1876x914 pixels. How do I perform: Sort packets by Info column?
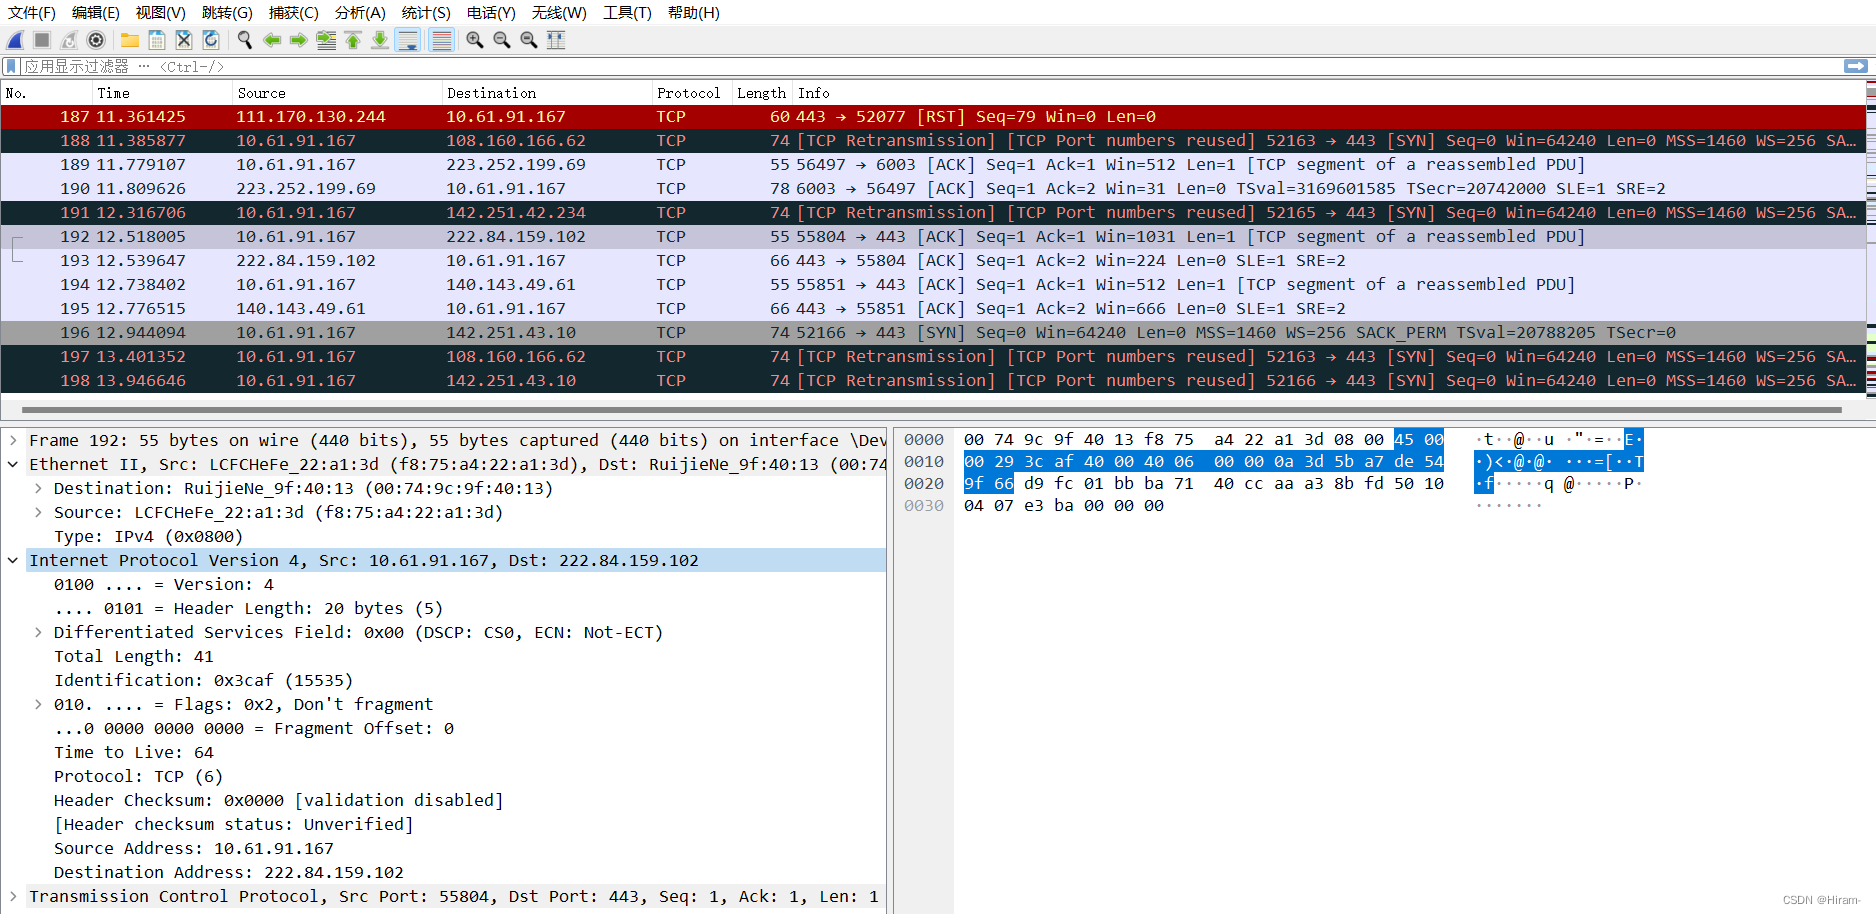click(x=1329, y=93)
